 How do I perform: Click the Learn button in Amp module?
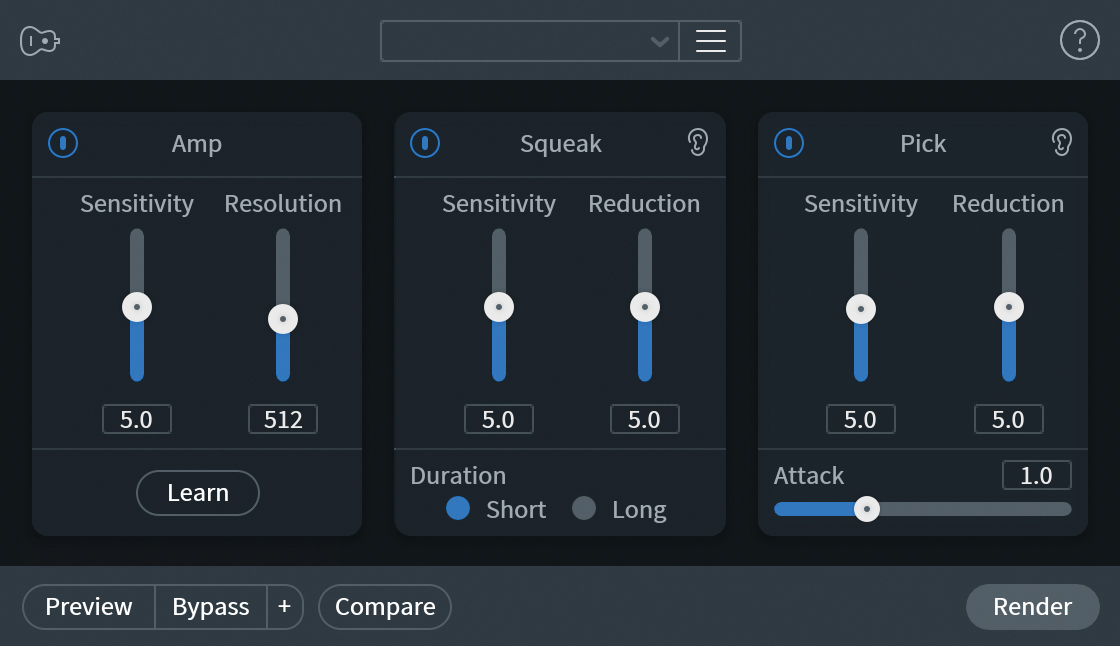point(197,492)
